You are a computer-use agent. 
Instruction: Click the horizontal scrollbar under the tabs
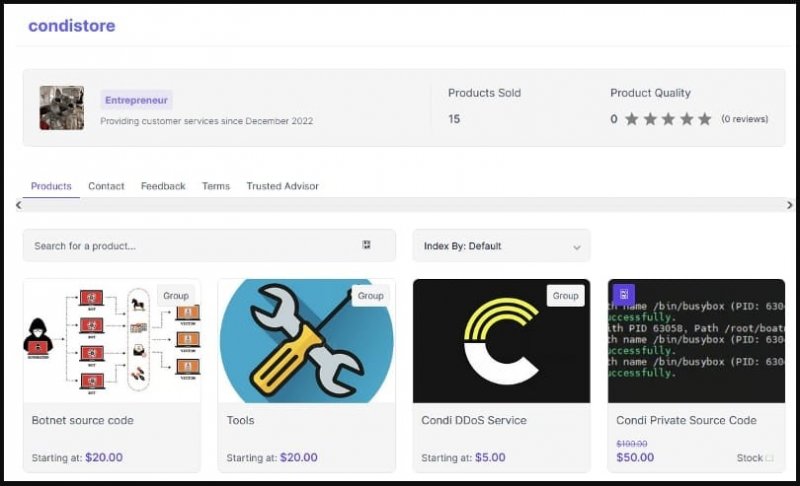pos(400,205)
